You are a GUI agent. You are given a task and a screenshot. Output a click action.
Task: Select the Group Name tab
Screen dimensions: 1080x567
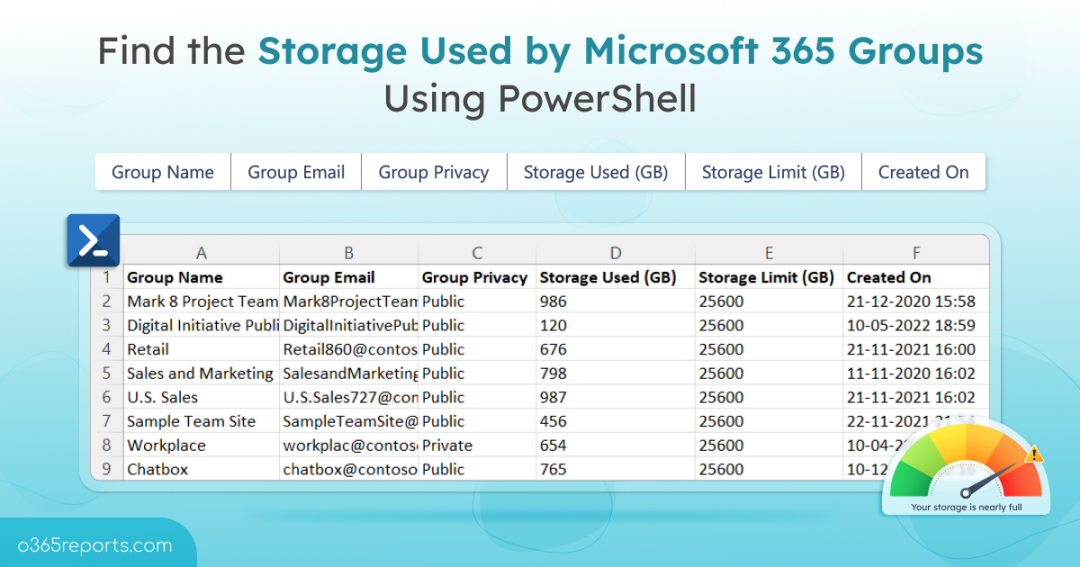click(x=163, y=172)
